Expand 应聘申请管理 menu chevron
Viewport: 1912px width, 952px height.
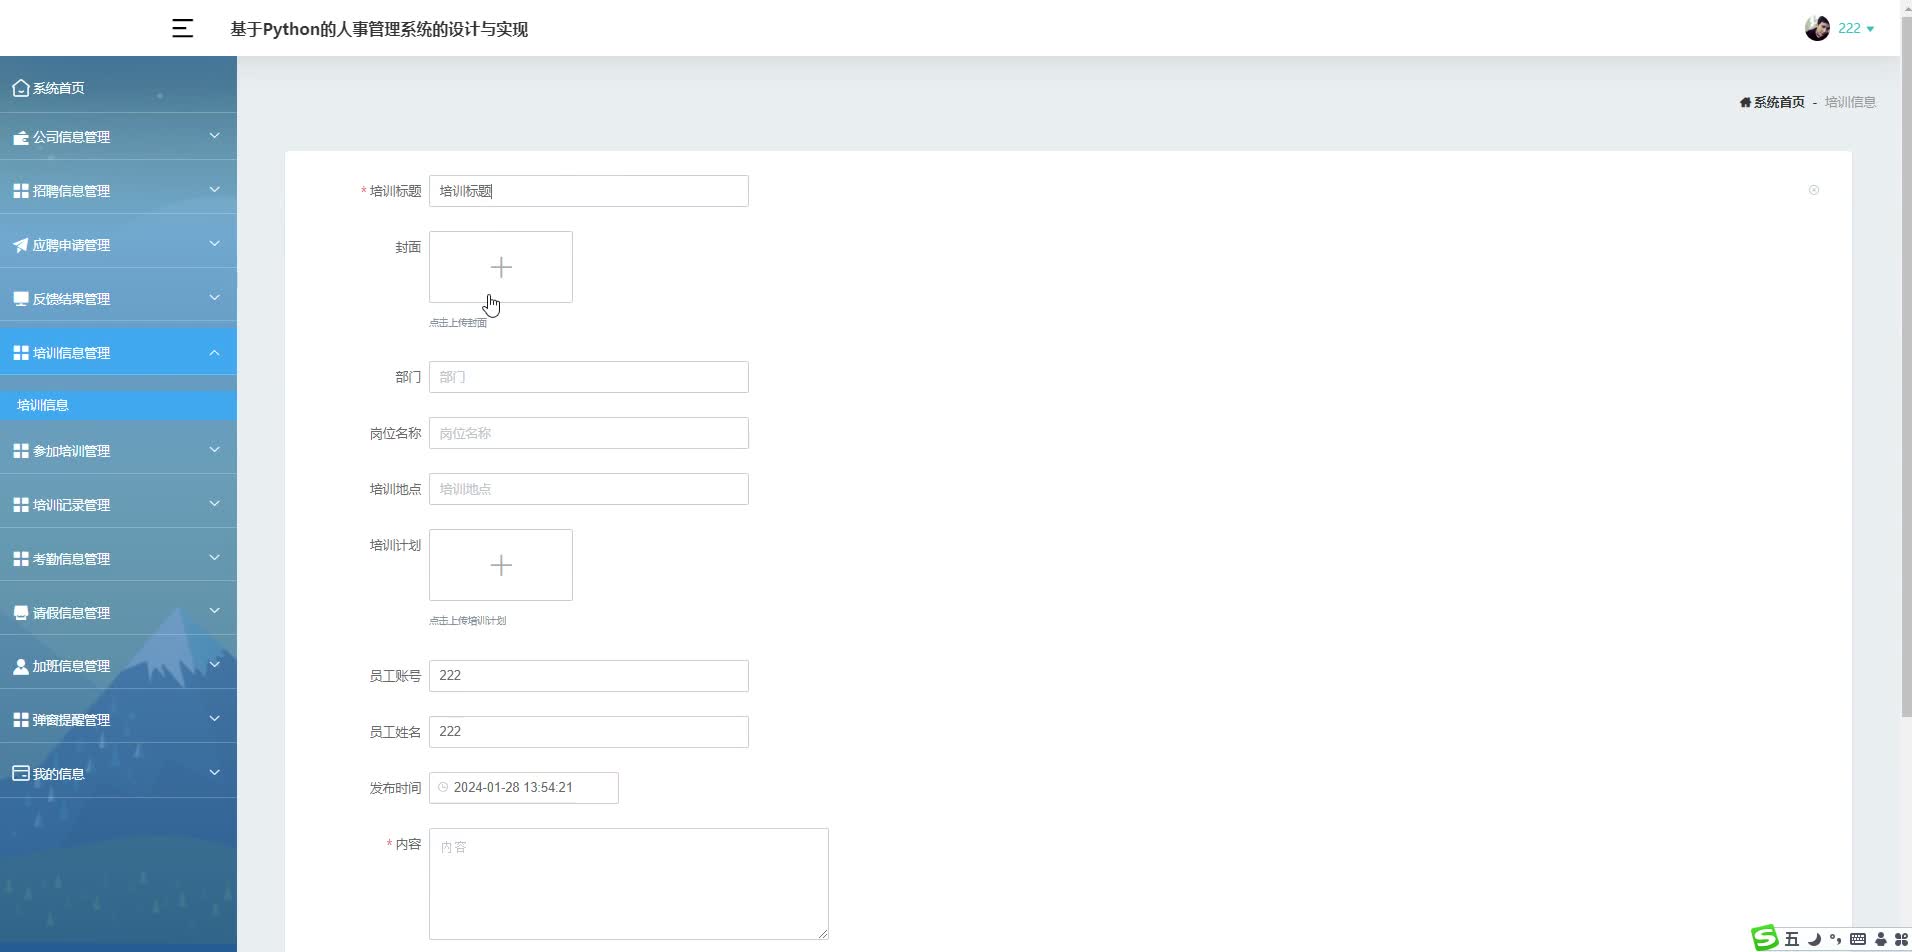(x=214, y=244)
